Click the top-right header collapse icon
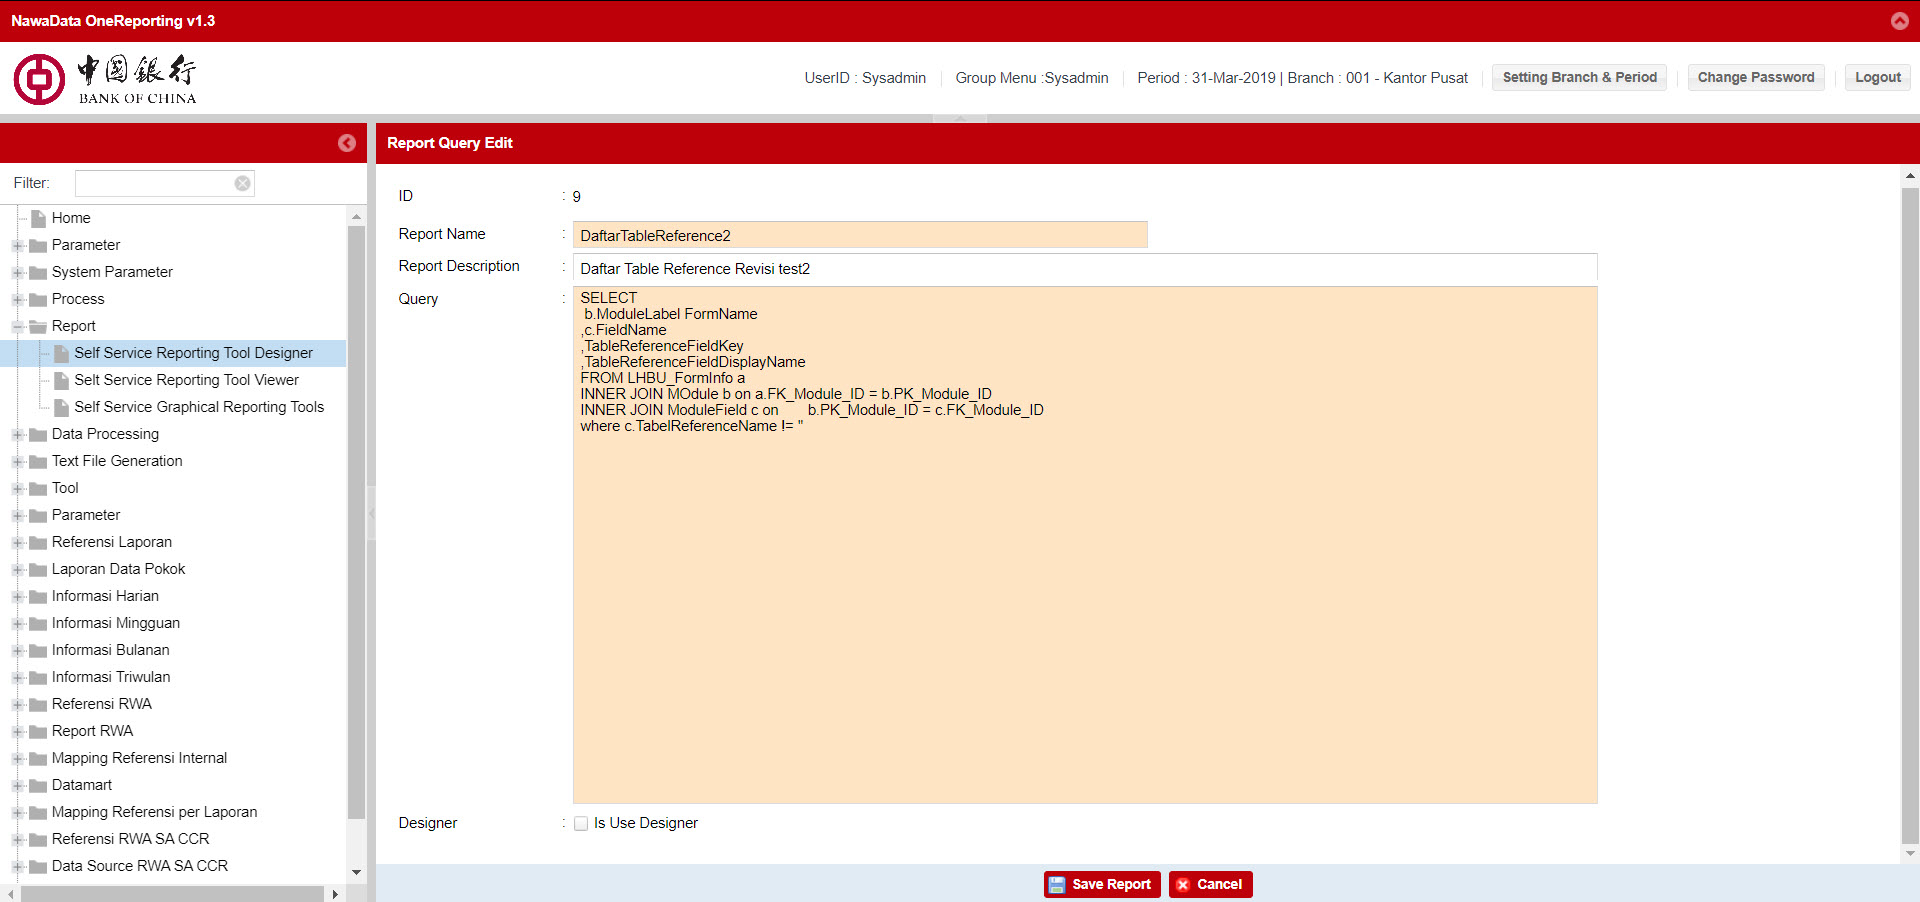This screenshot has height=902, width=1920. pyautogui.click(x=1899, y=21)
